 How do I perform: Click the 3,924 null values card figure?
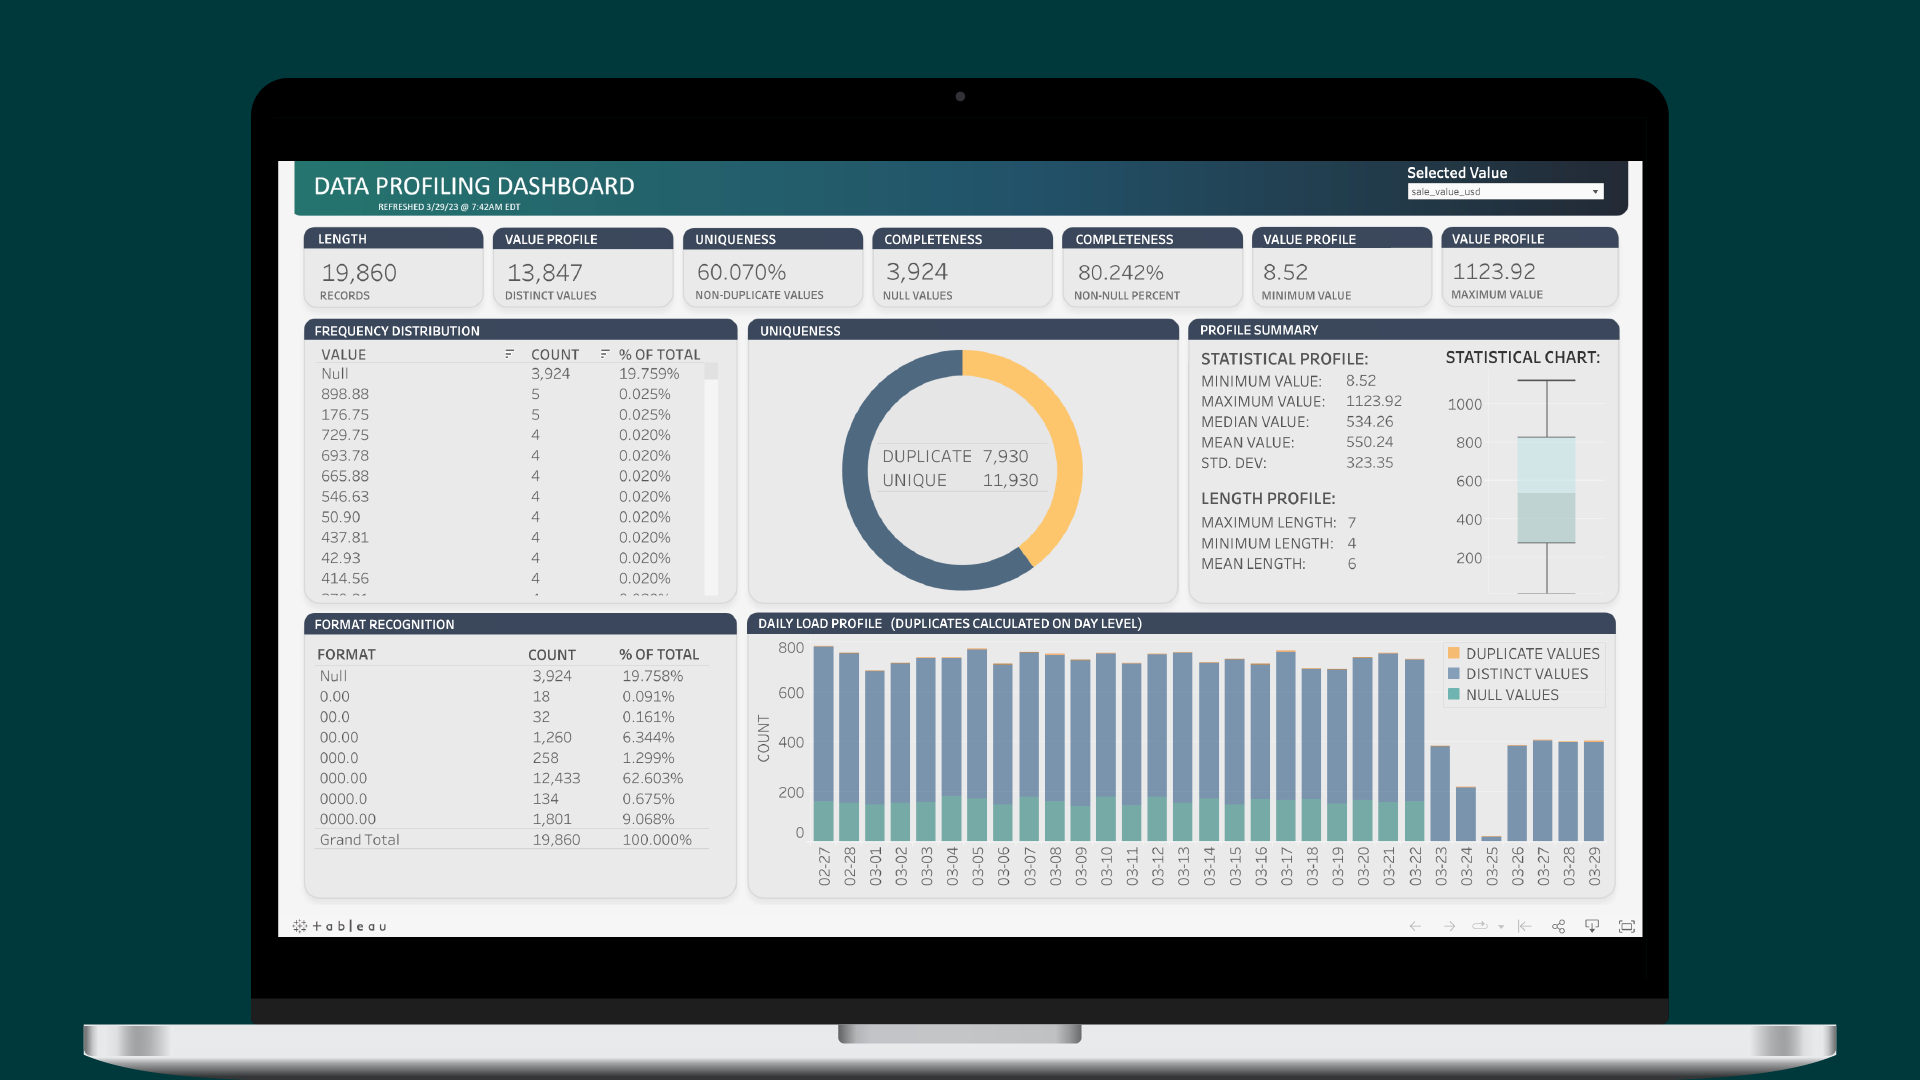[x=916, y=272]
